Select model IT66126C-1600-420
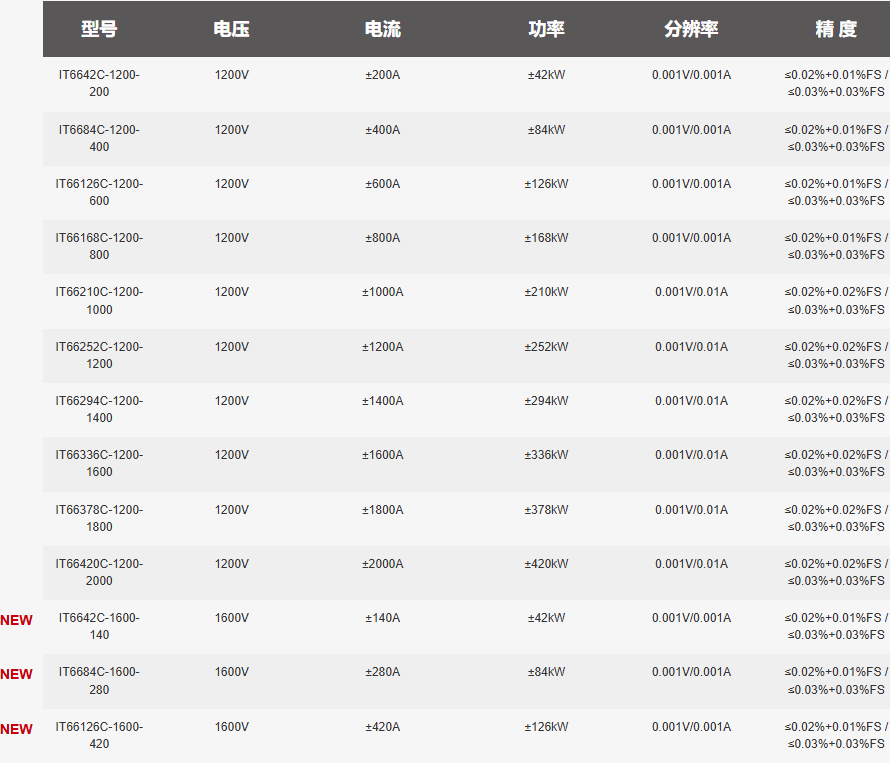890x763 pixels. [99, 735]
